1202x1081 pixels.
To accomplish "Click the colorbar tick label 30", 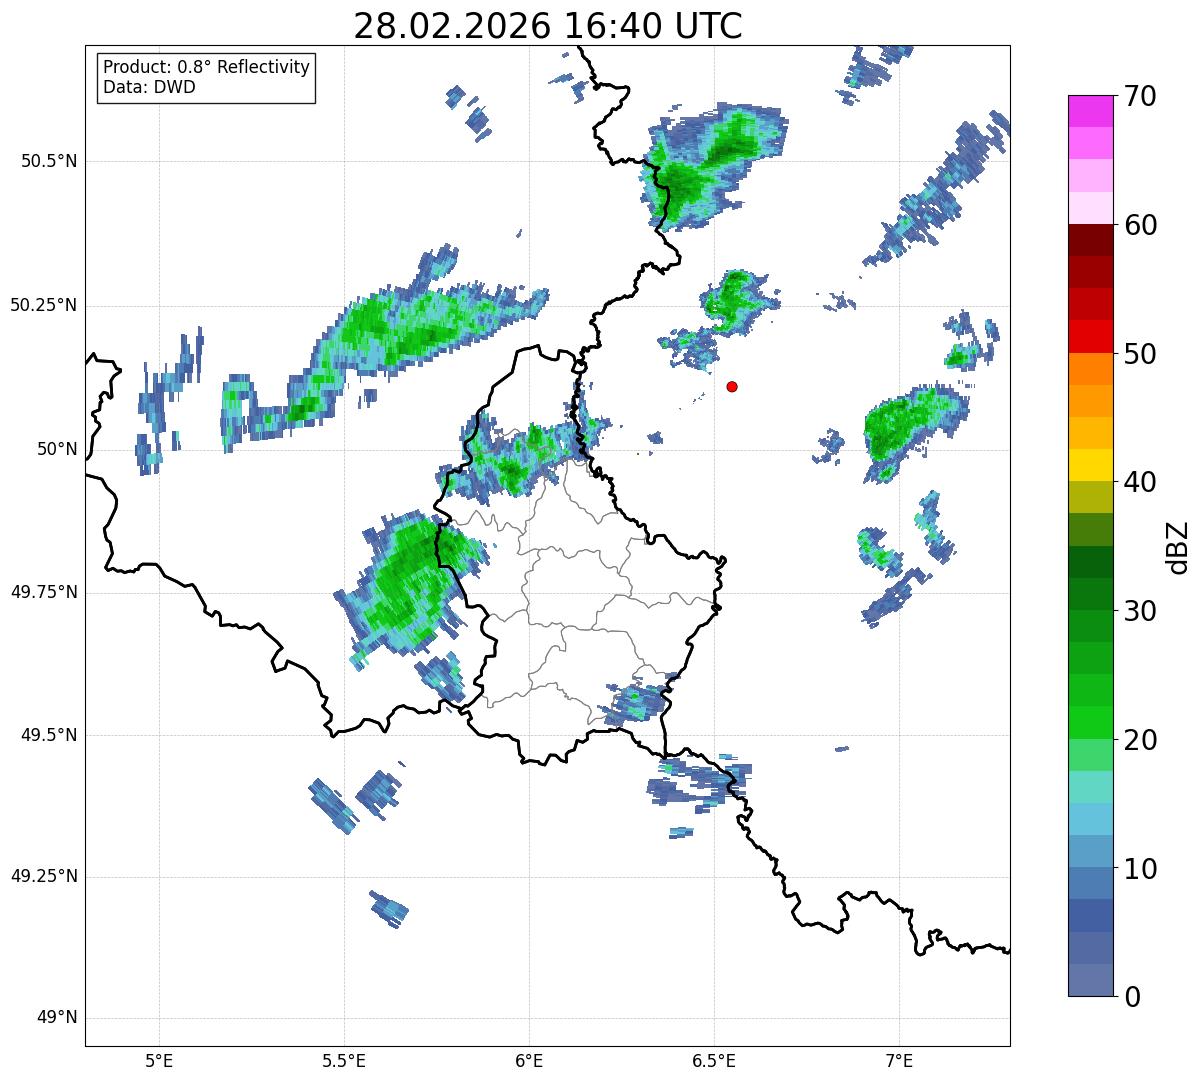I will 1140,611.
